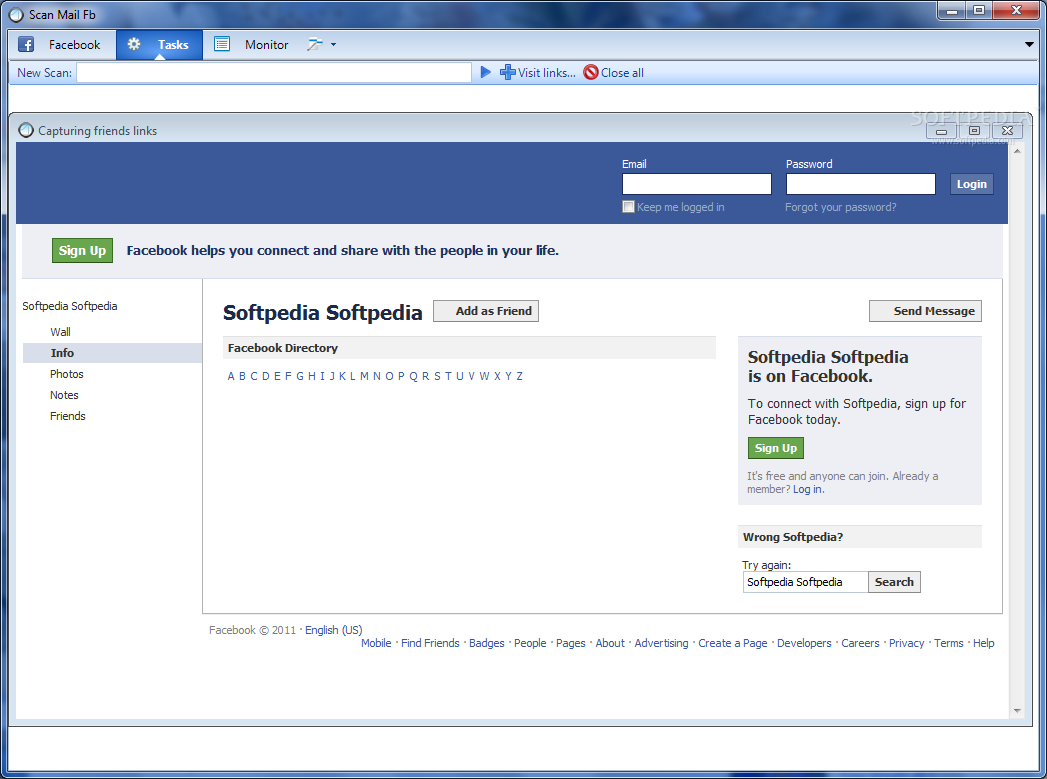Viewport: 1047px width, 779px height.
Task: Click Sign Up in side panel
Action: pyautogui.click(x=776, y=448)
